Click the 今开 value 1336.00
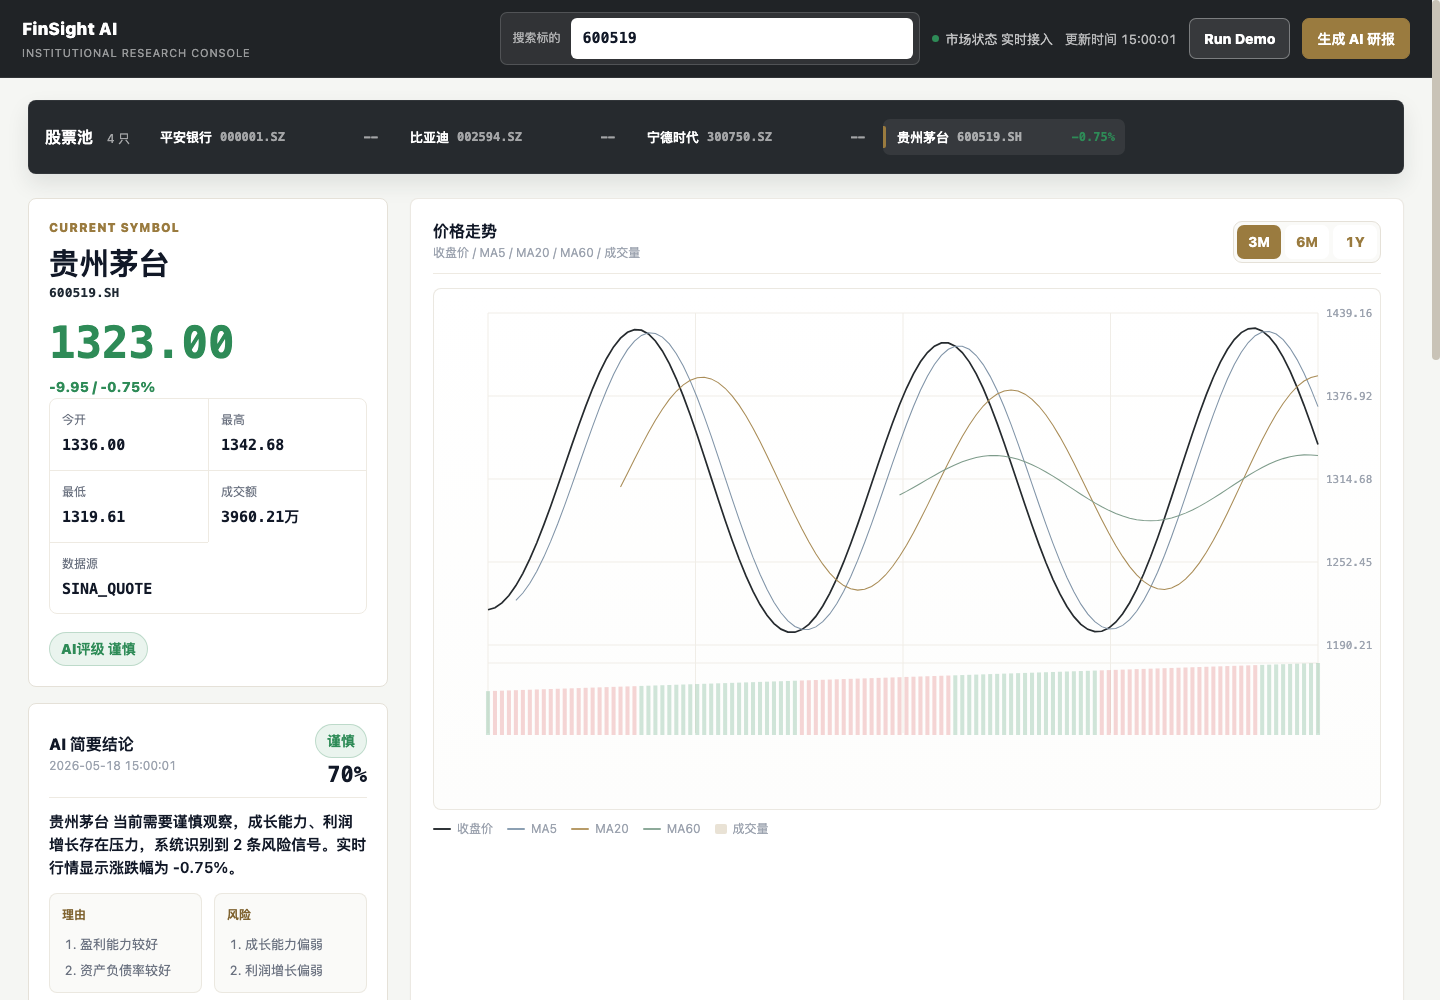Screen dimensions: 1440x1000 pos(94,445)
